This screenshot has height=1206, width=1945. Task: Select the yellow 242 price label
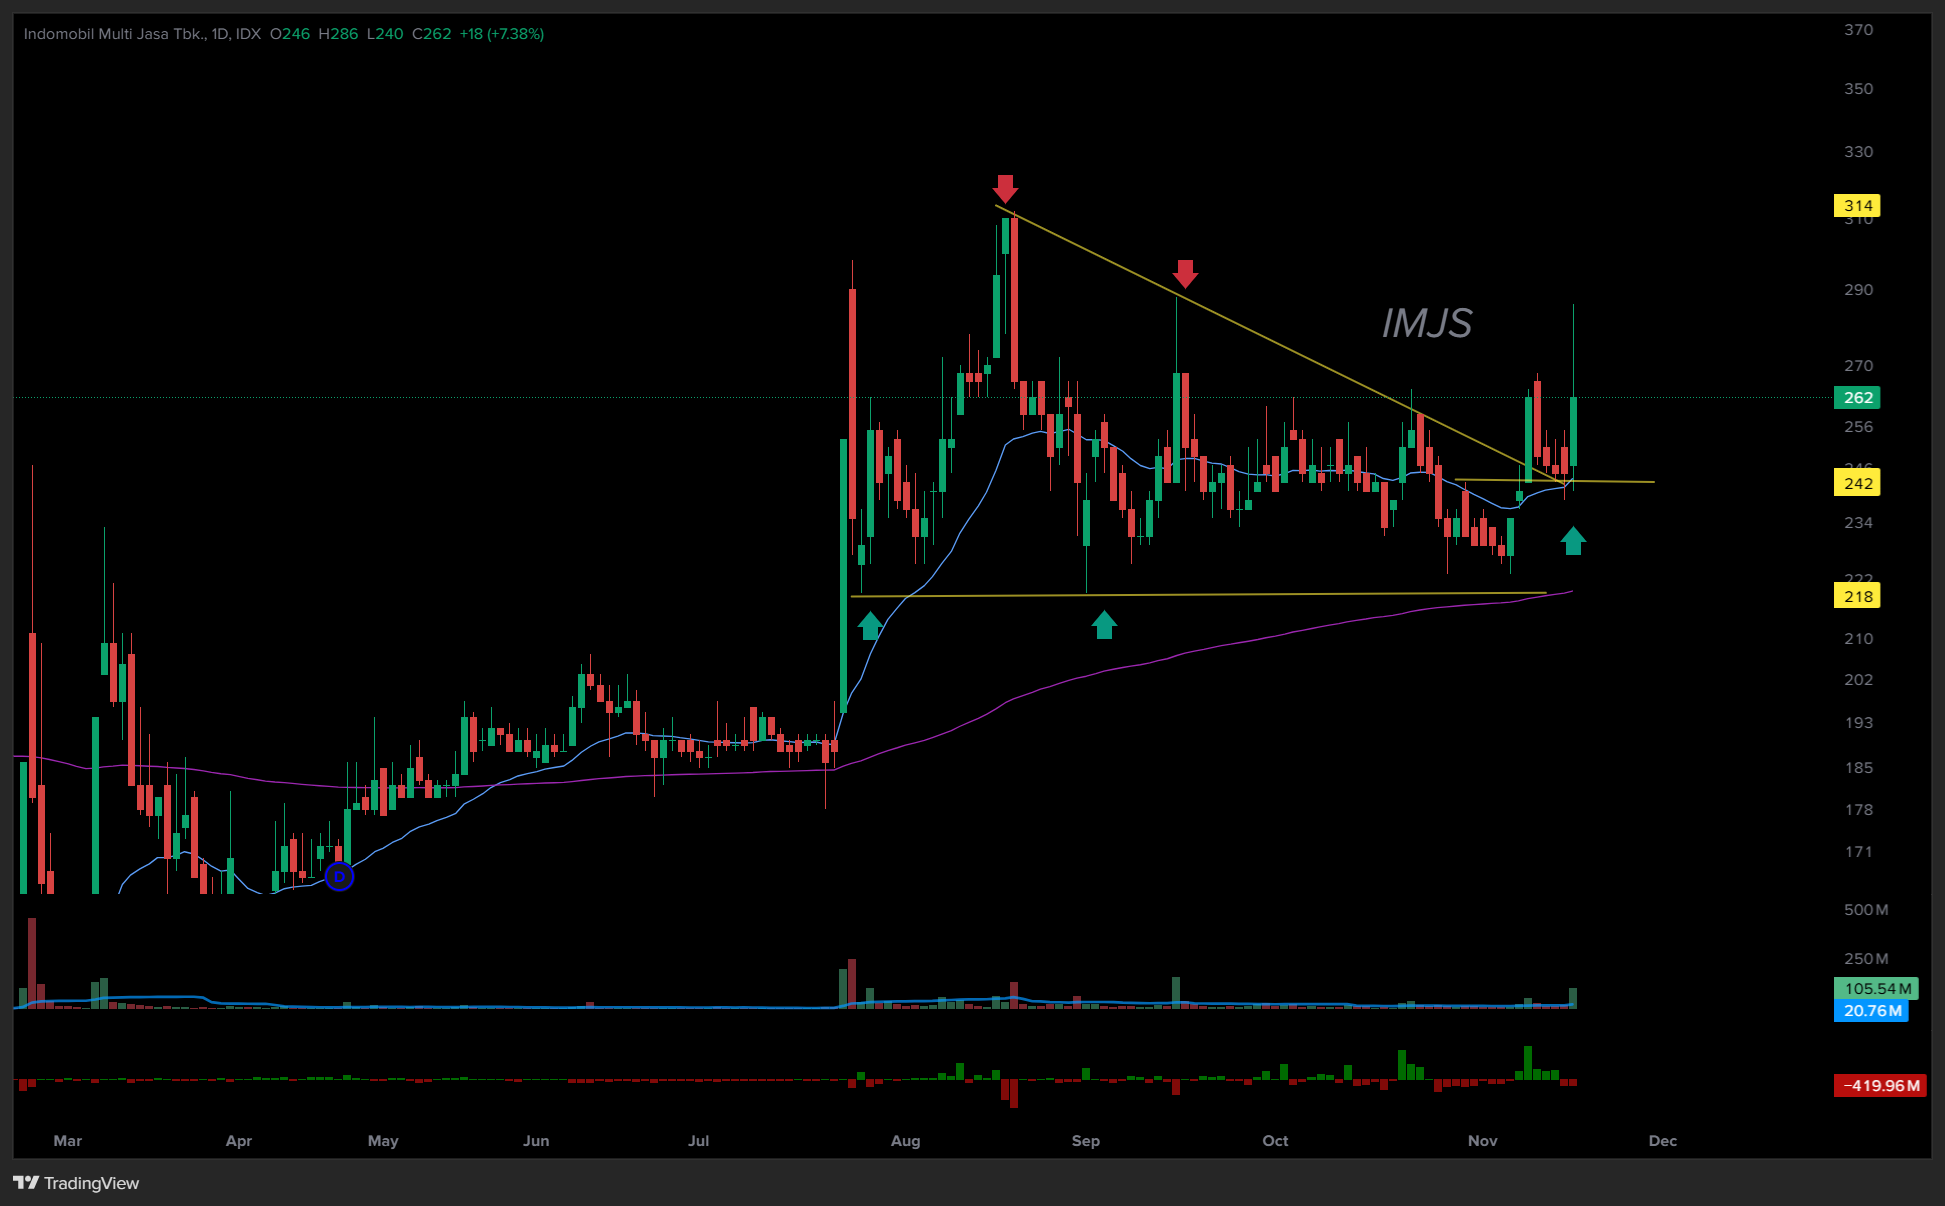[1857, 484]
